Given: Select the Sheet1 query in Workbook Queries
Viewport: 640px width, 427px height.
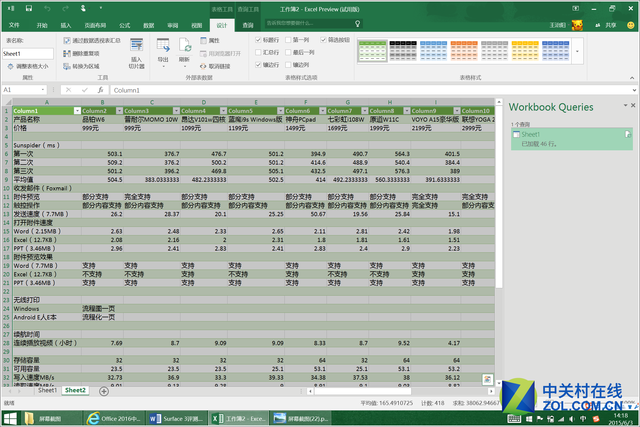Looking at the screenshot, I should 571,139.
